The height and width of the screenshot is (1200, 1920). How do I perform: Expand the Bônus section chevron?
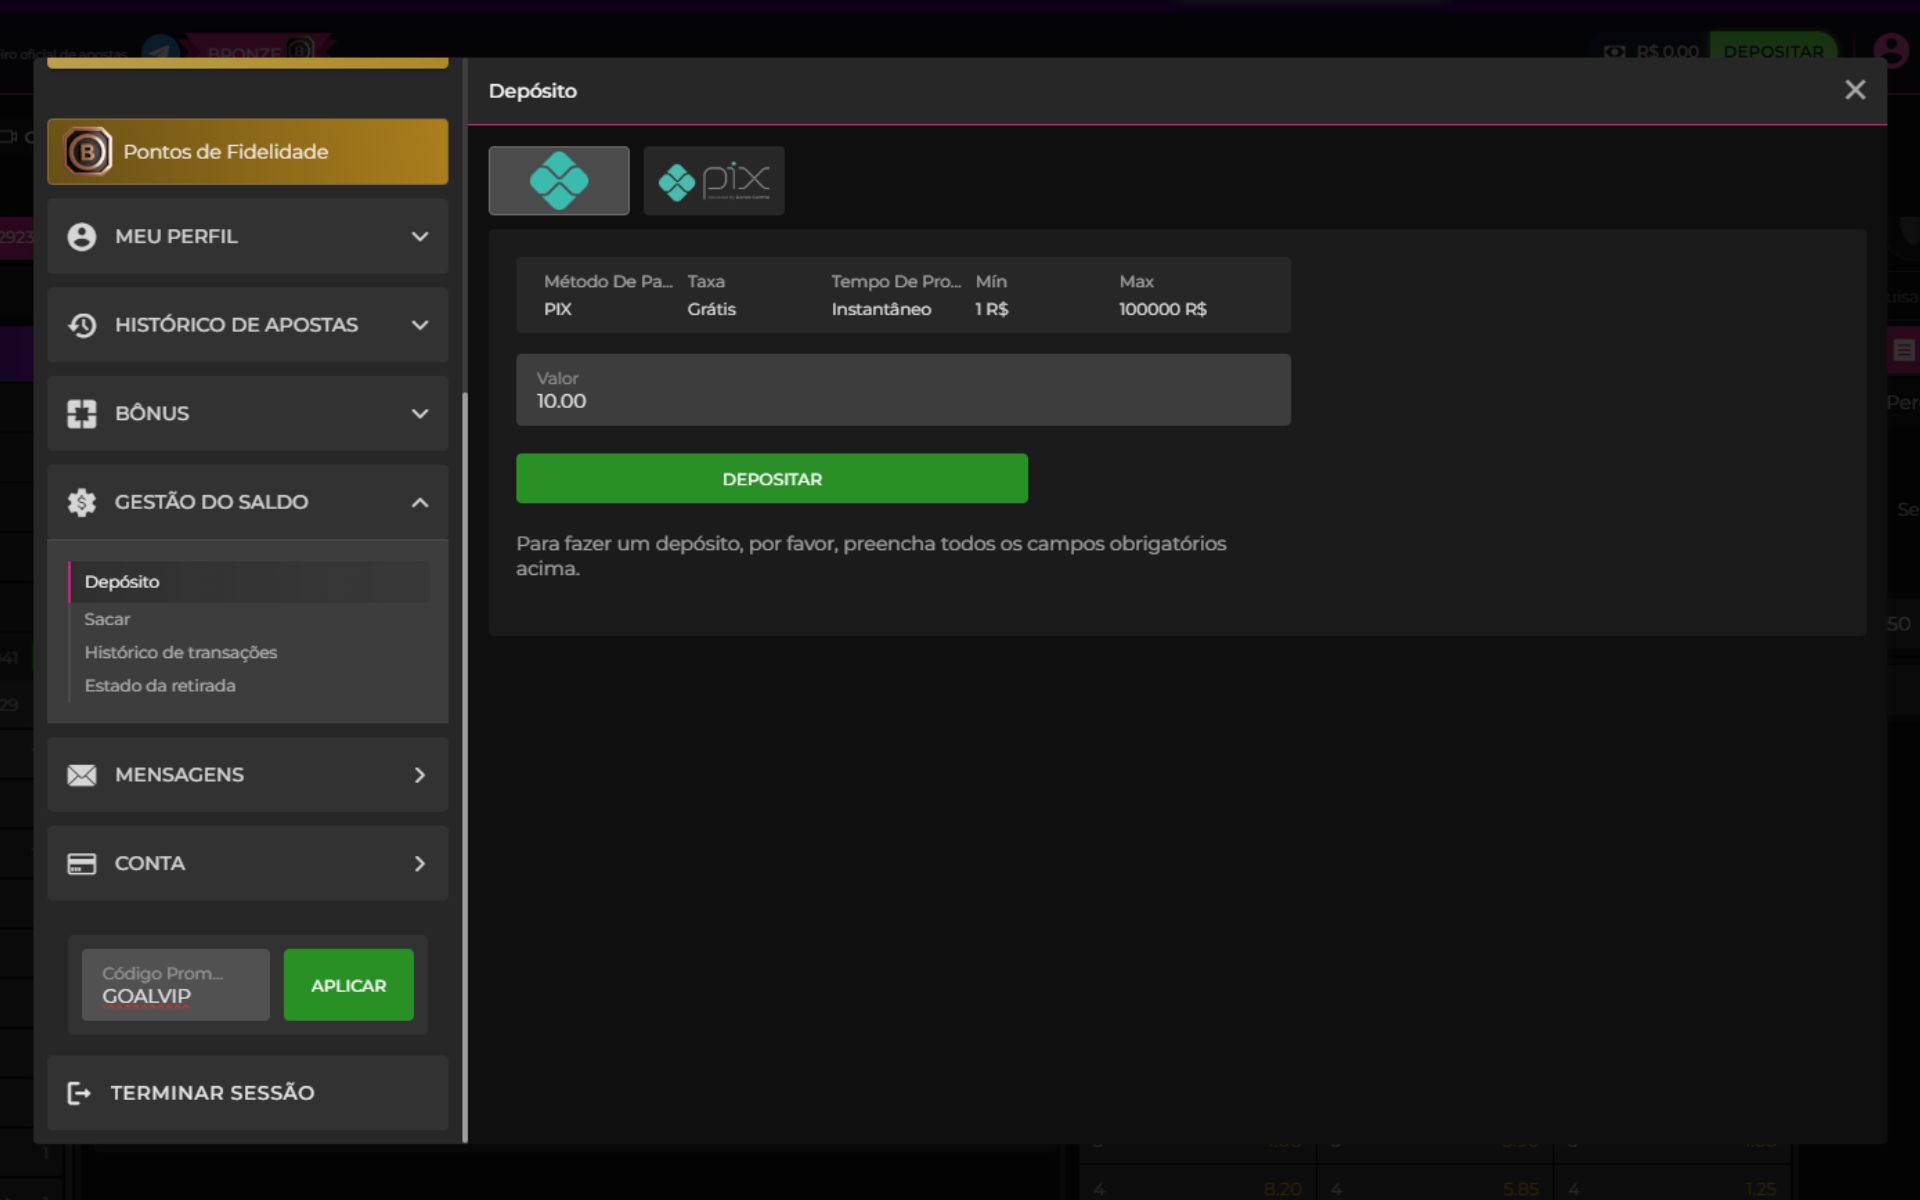[420, 414]
